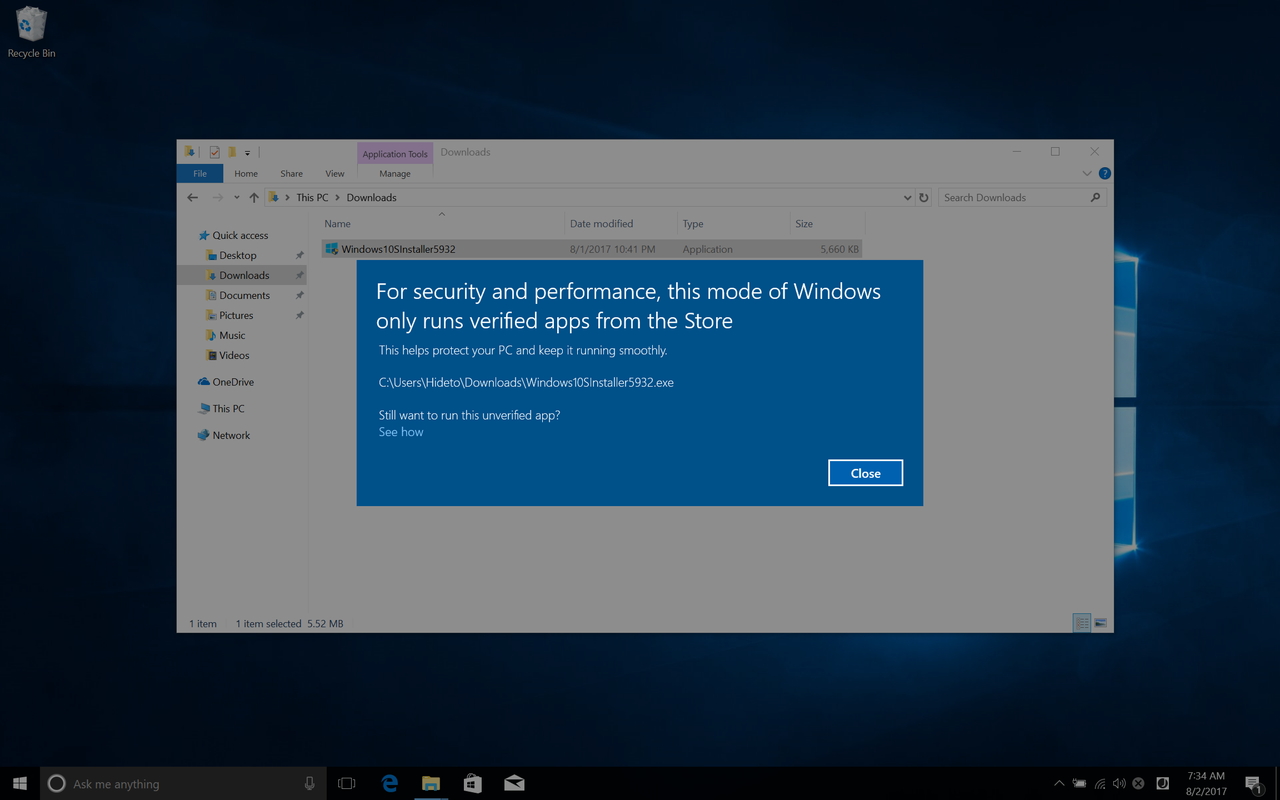
Task: Click the Cortana microphone icon
Action: (309, 784)
